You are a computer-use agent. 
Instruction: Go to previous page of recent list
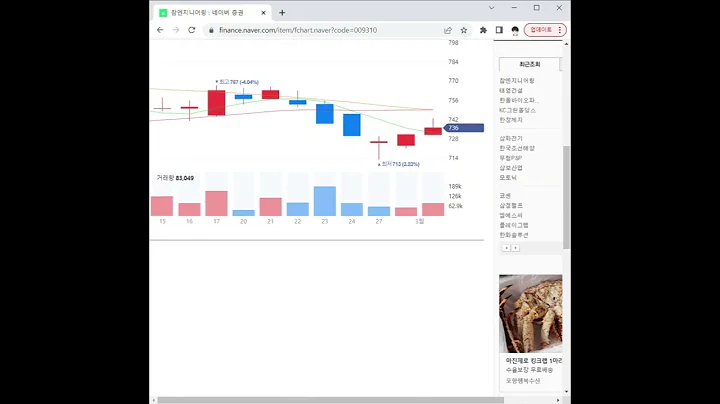click(506, 248)
